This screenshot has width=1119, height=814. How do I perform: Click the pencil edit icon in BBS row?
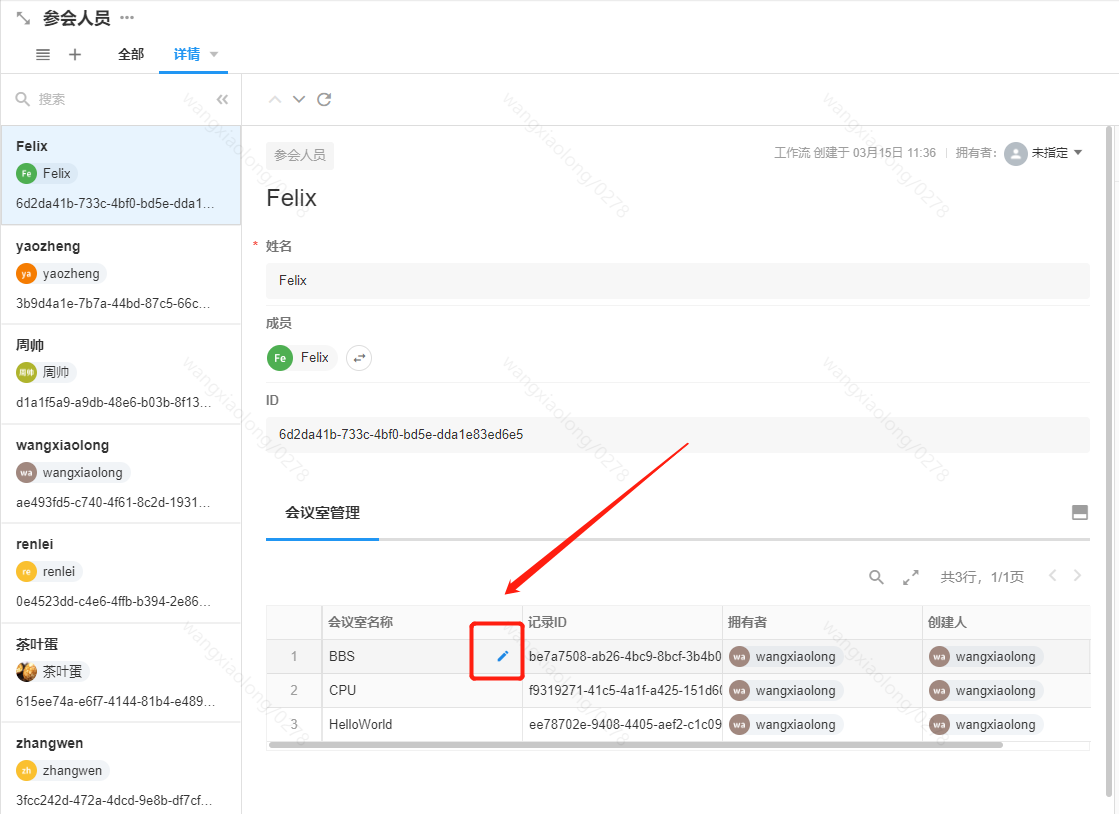click(502, 656)
